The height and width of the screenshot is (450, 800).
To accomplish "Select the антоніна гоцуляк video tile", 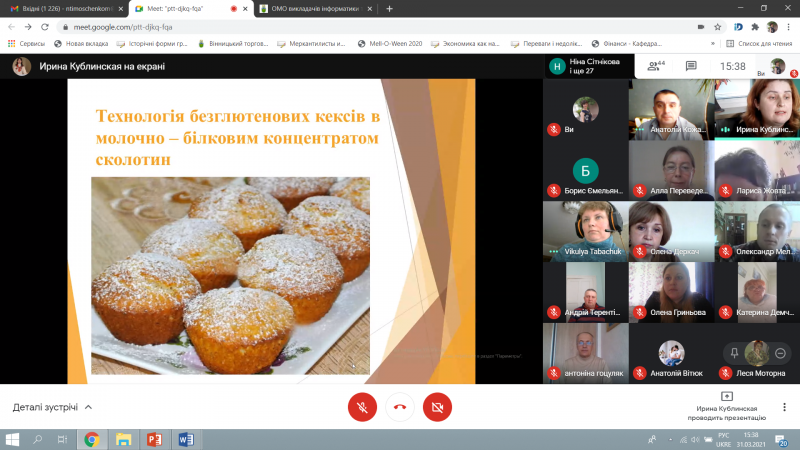I will [586, 354].
